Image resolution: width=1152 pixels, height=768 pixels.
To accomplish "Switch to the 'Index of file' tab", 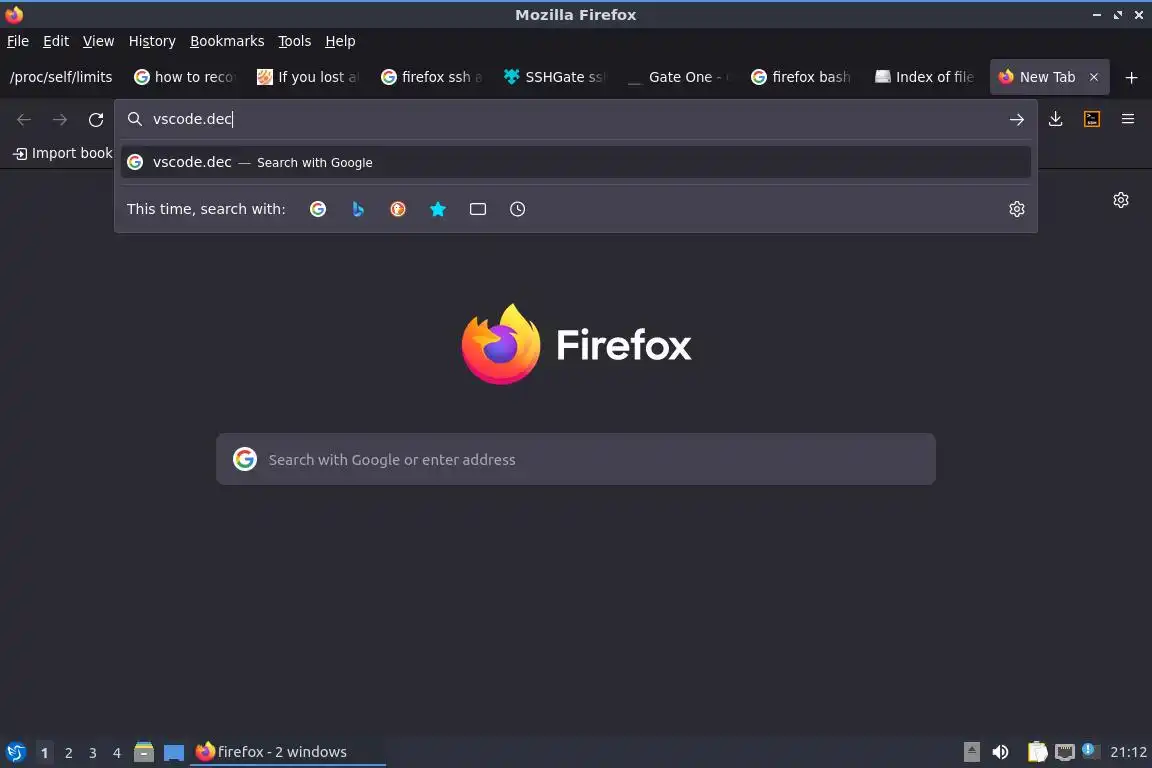I will (x=924, y=77).
